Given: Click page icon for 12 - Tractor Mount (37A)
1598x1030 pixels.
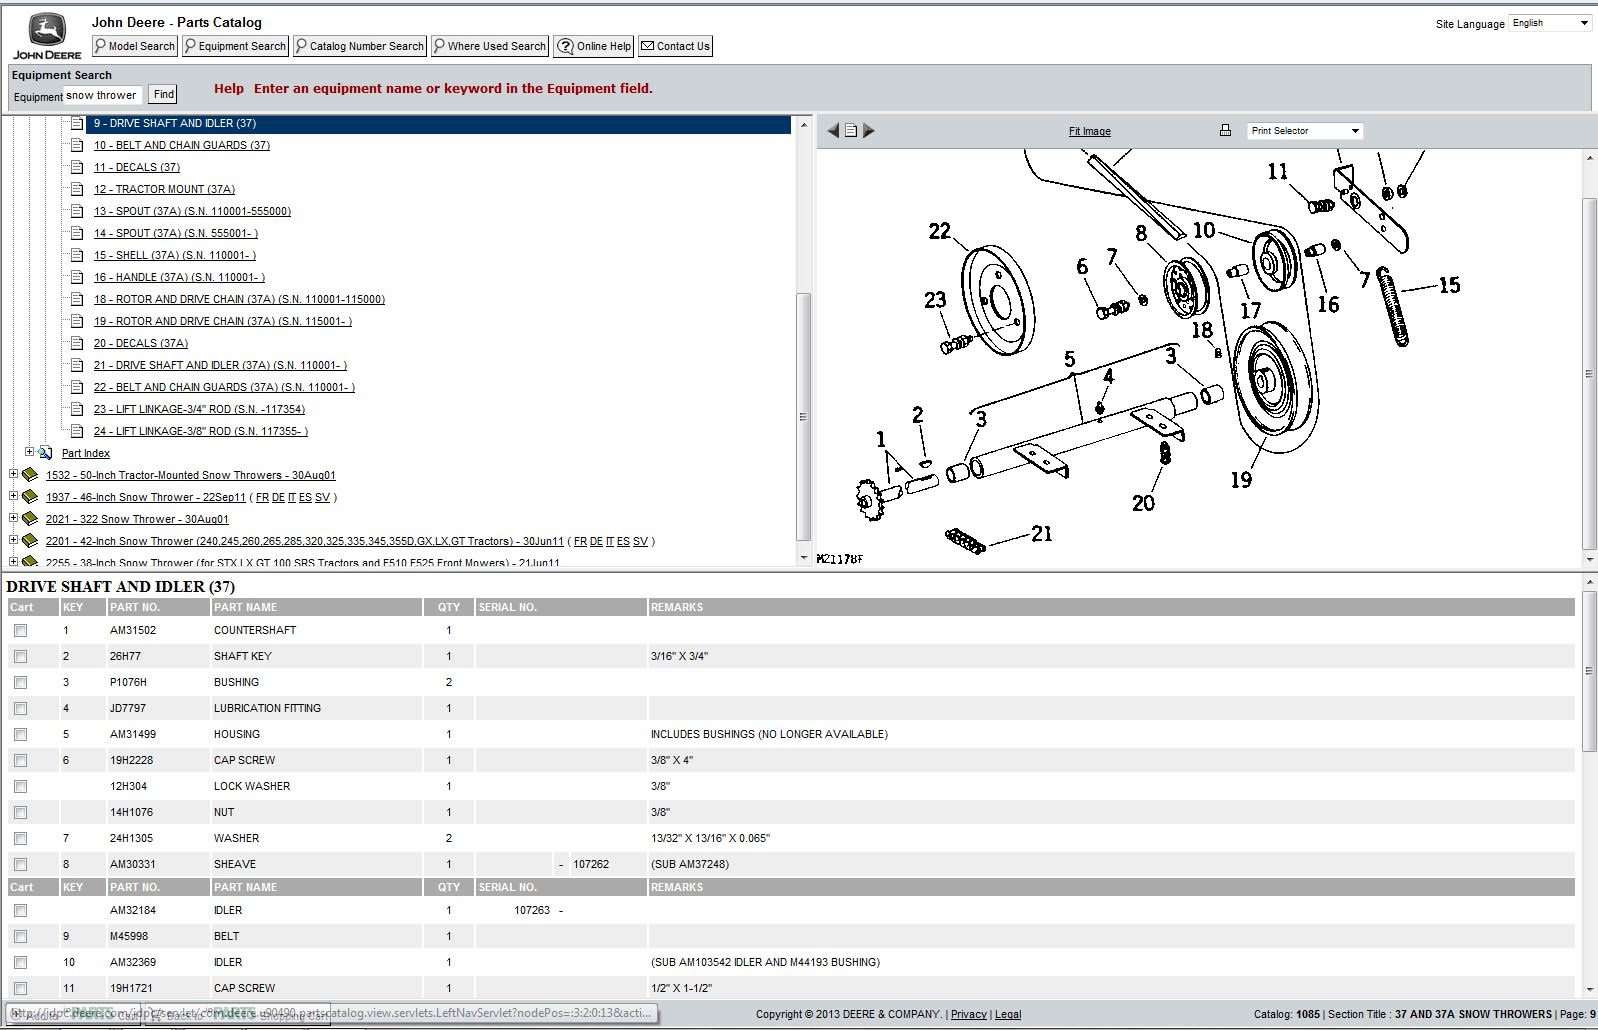Looking at the screenshot, I should [77, 189].
